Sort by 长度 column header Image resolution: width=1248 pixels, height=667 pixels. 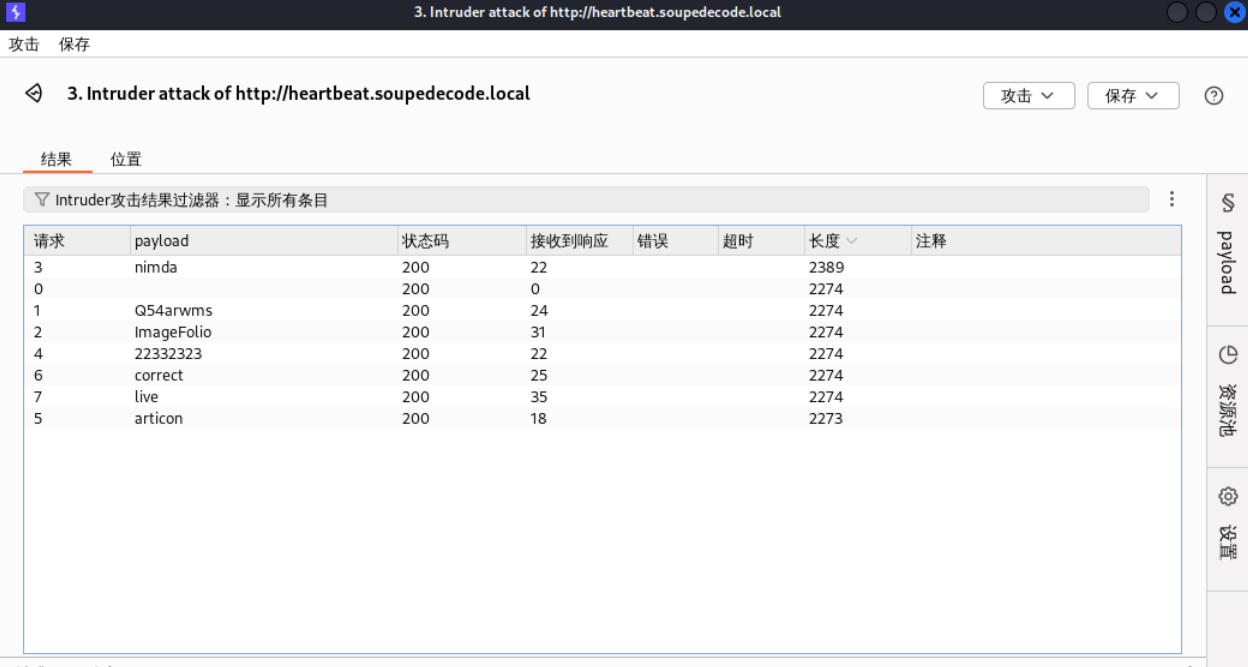click(x=825, y=241)
